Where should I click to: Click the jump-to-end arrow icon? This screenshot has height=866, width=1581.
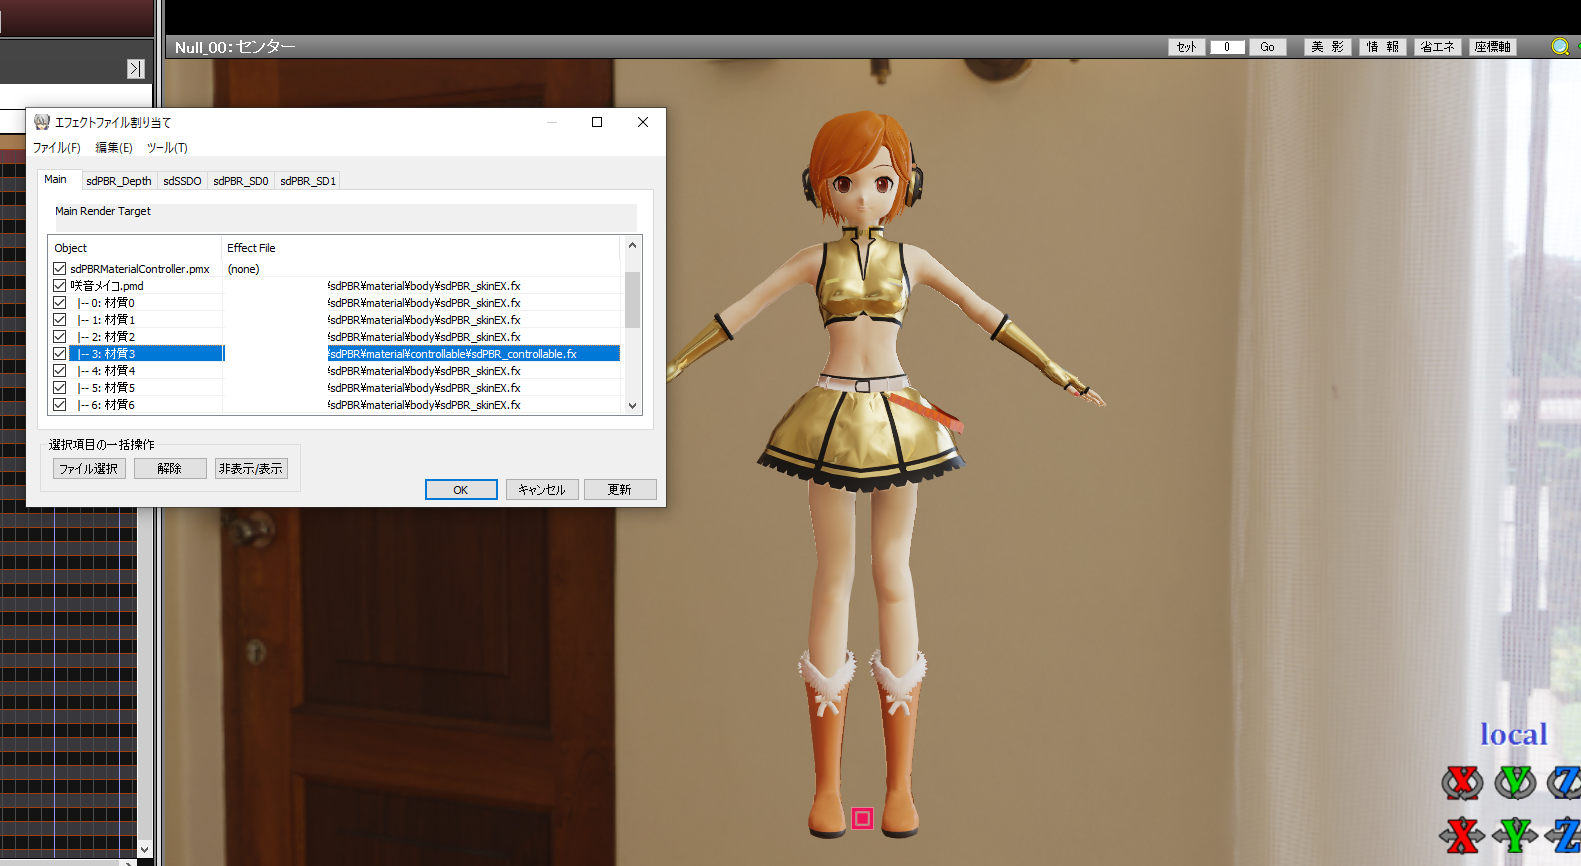(136, 68)
